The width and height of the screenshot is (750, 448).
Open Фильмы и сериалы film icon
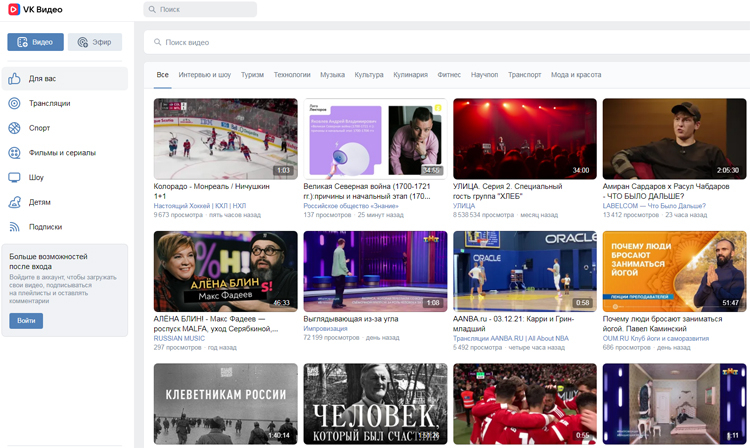point(14,153)
